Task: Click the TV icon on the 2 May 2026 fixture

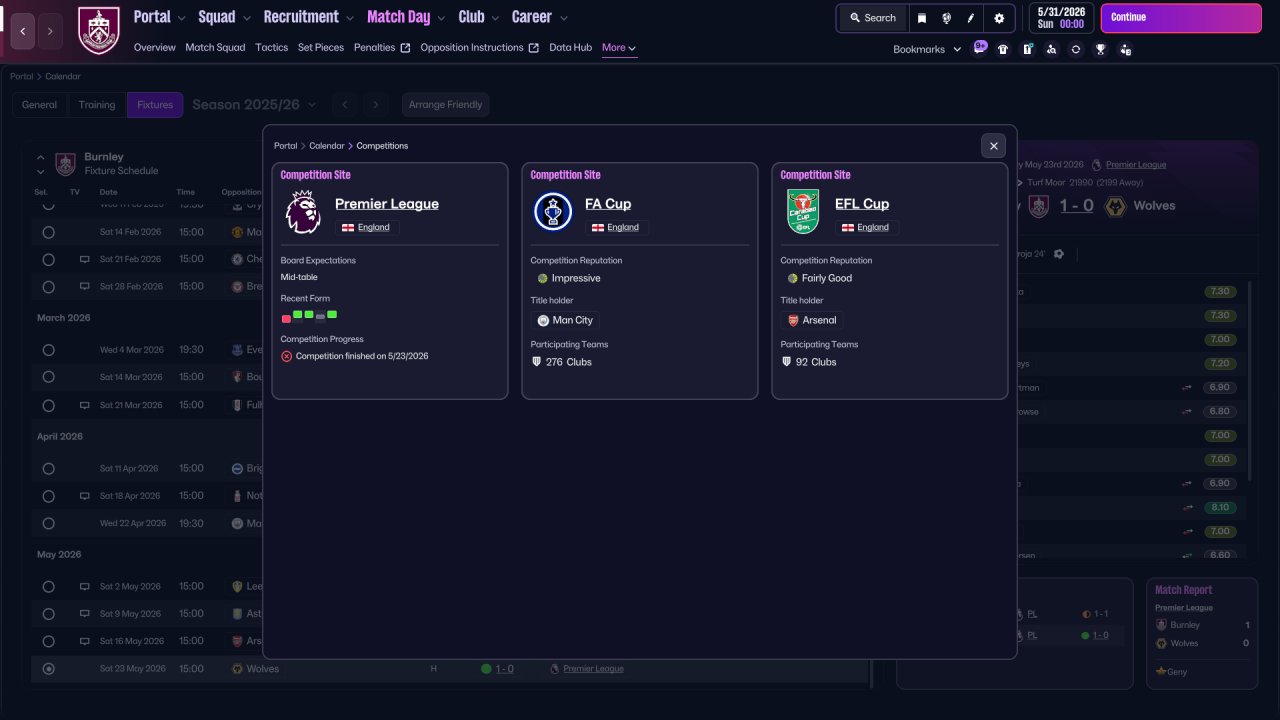Action: tap(85, 586)
